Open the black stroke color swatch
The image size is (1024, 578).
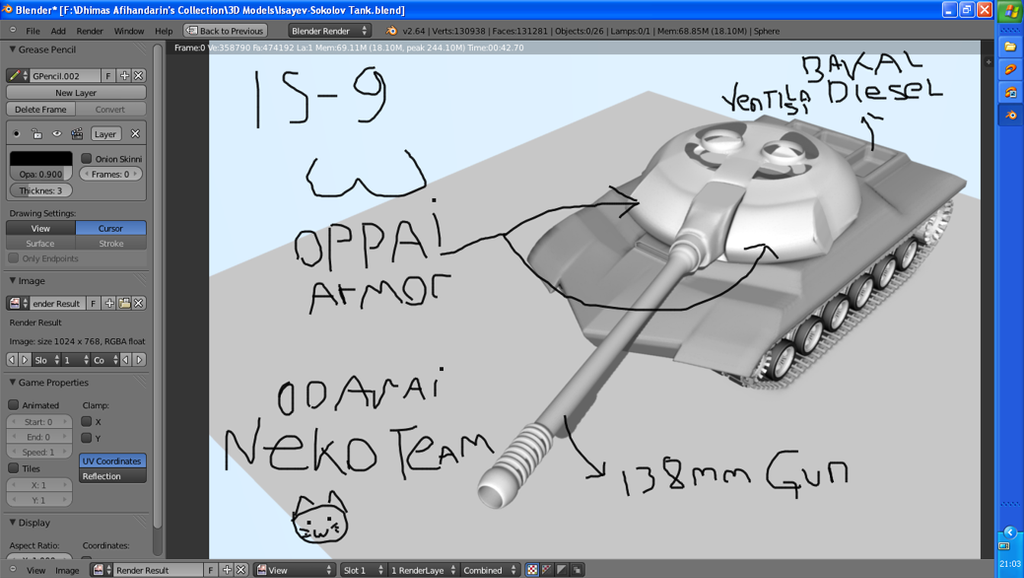[x=40, y=158]
